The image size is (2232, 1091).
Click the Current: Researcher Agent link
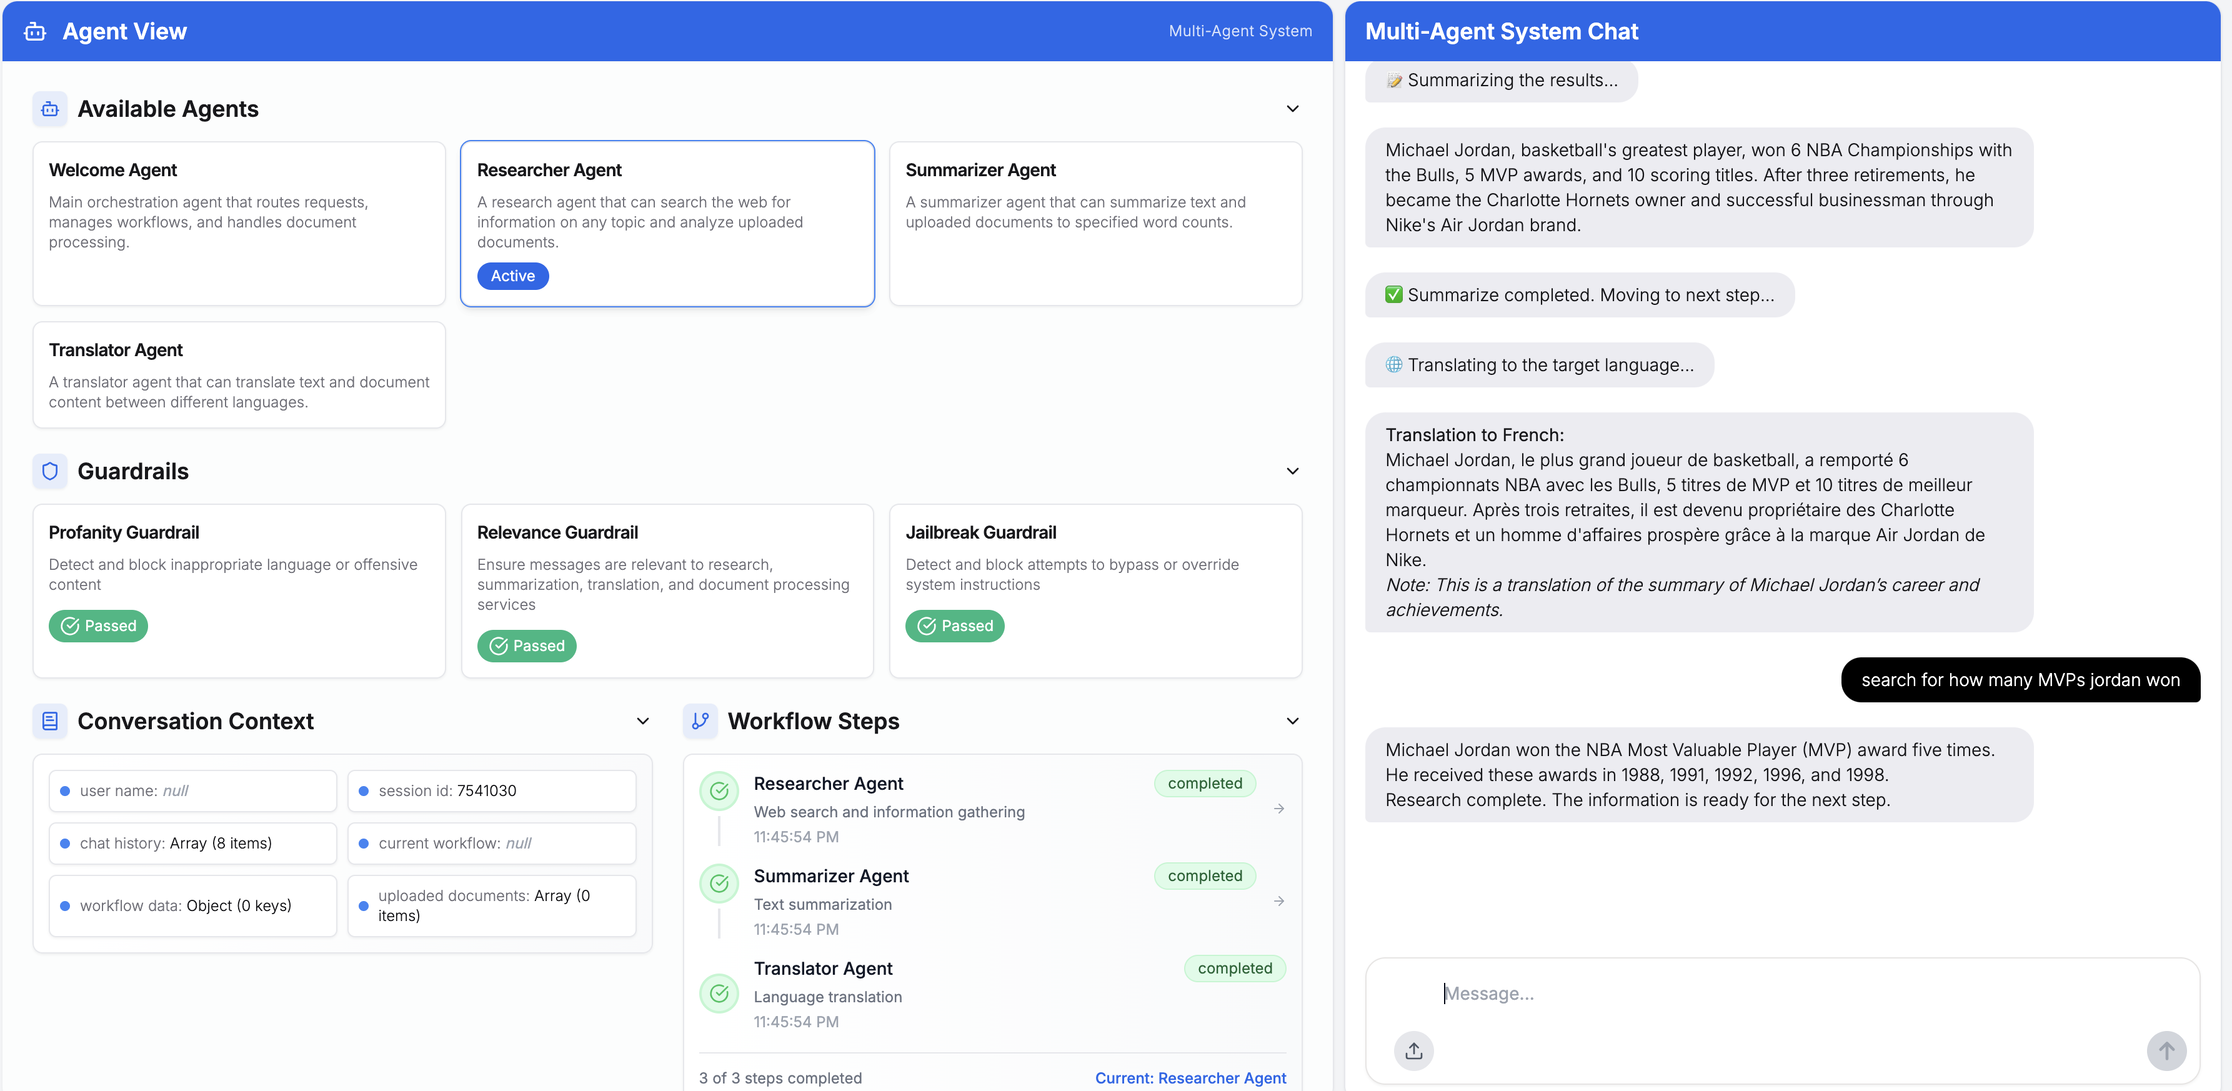click(x=1190, y=1077)
